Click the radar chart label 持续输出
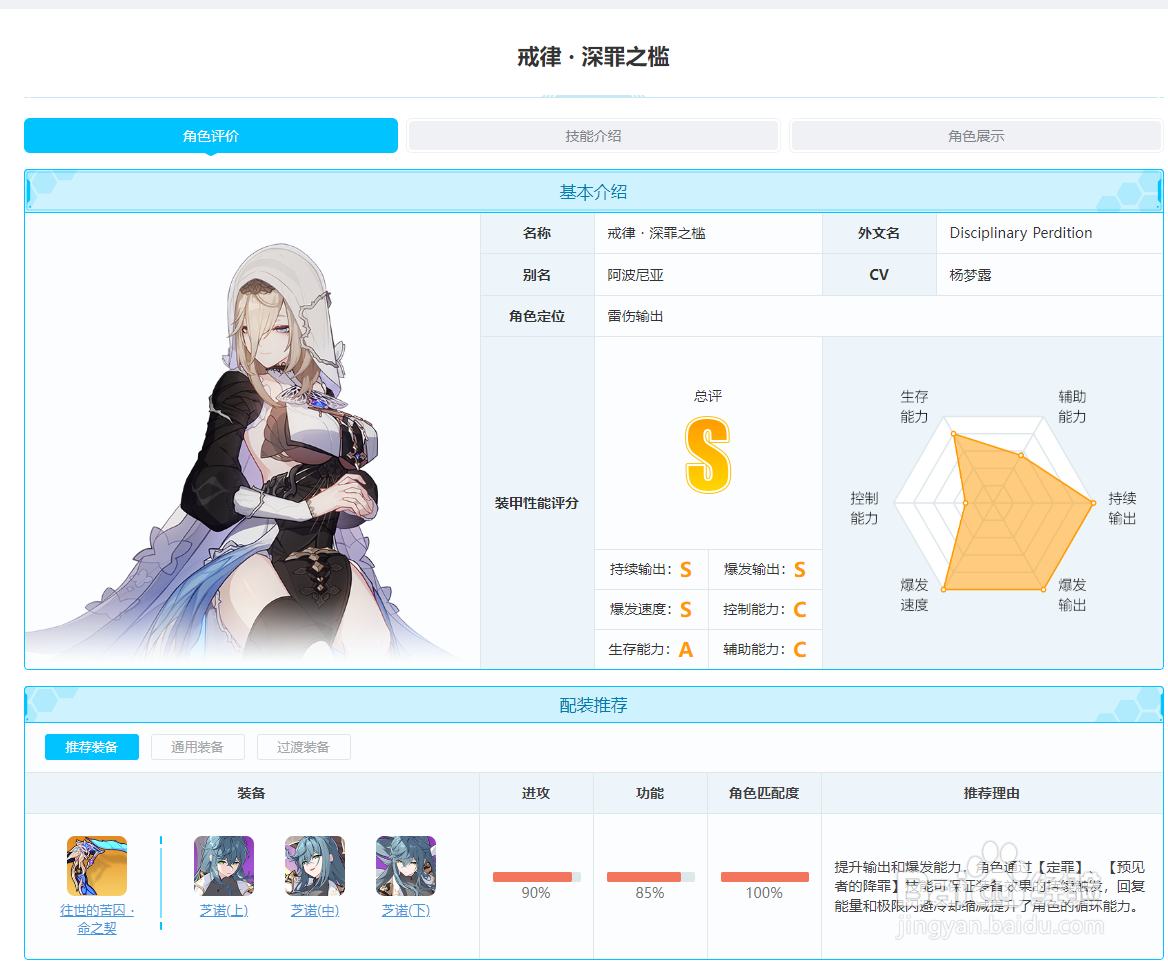1168x966 pixels. pos(1122,508)
